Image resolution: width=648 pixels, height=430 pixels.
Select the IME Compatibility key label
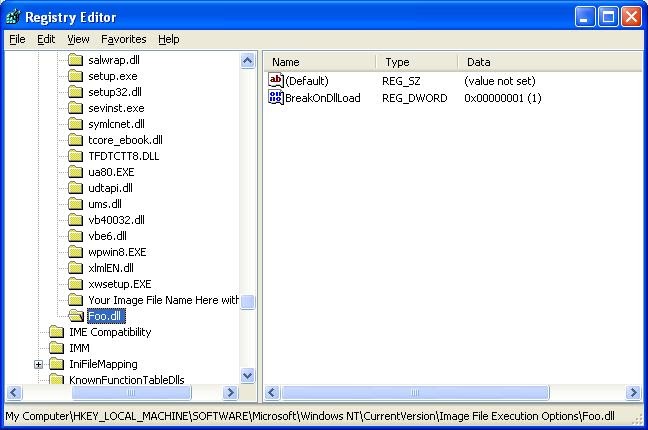110,332
